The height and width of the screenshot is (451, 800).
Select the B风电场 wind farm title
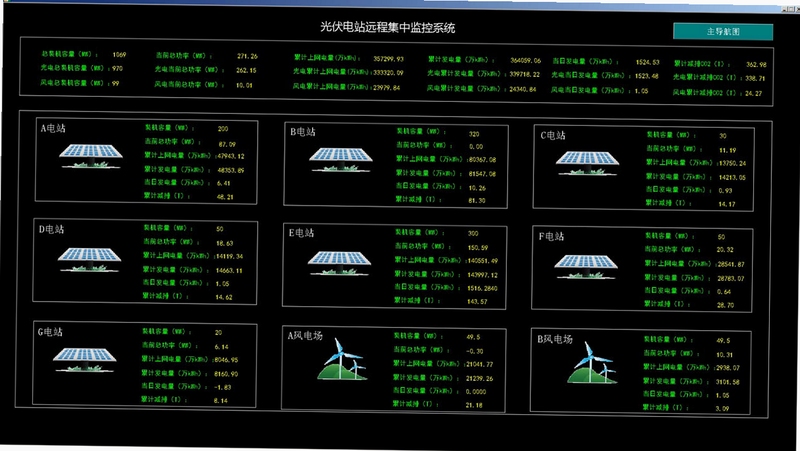(555, 339)
